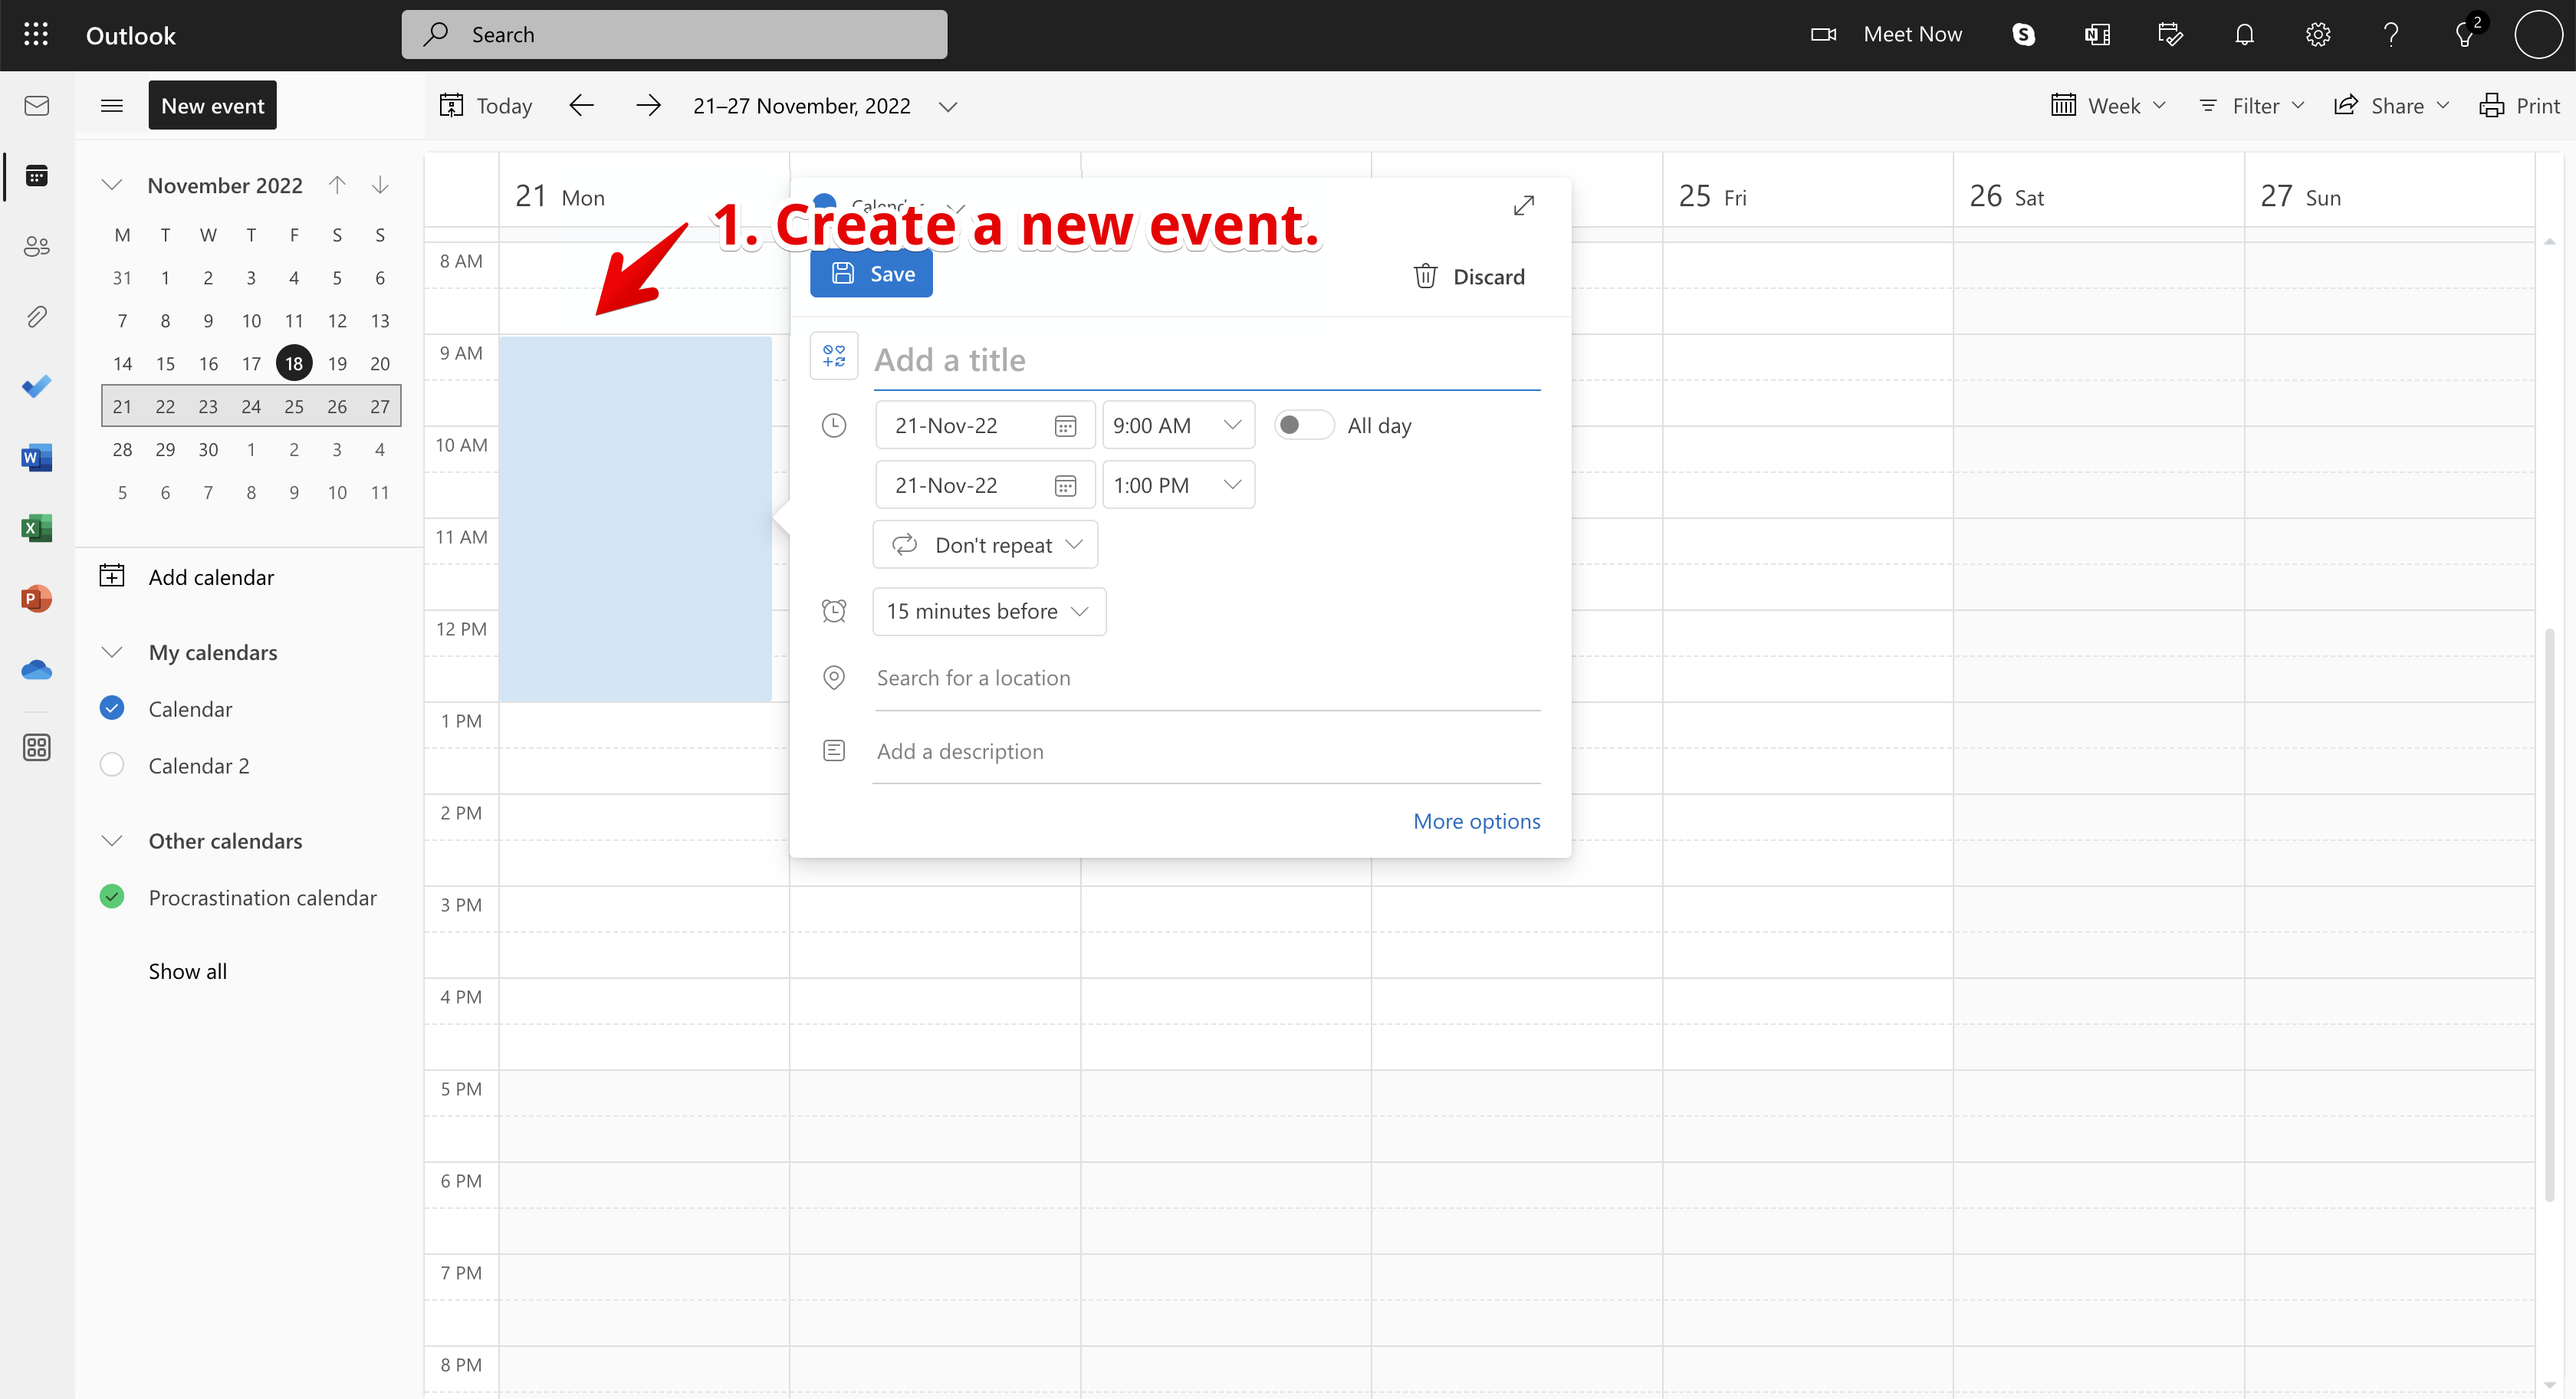Open OneDrive cloud icon
The image size is (2576, 1399).
(37, 669)
